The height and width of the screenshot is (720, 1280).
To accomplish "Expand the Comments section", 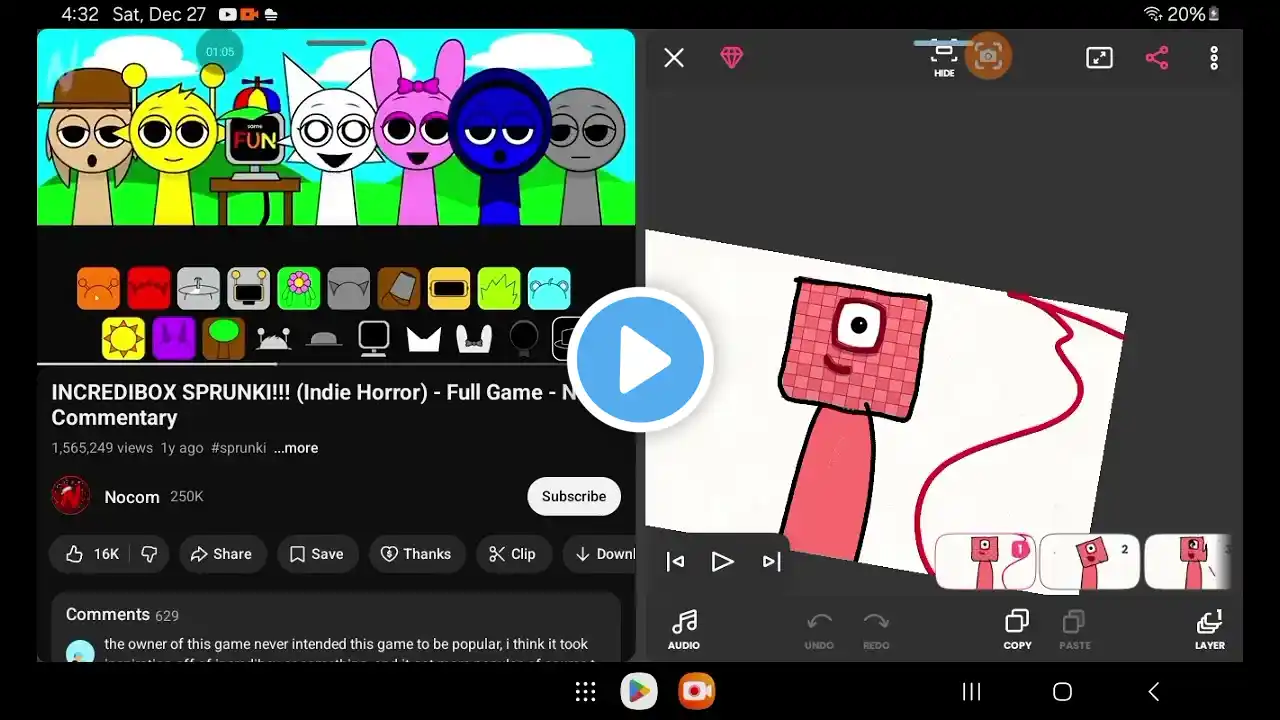I will [336, 626].
